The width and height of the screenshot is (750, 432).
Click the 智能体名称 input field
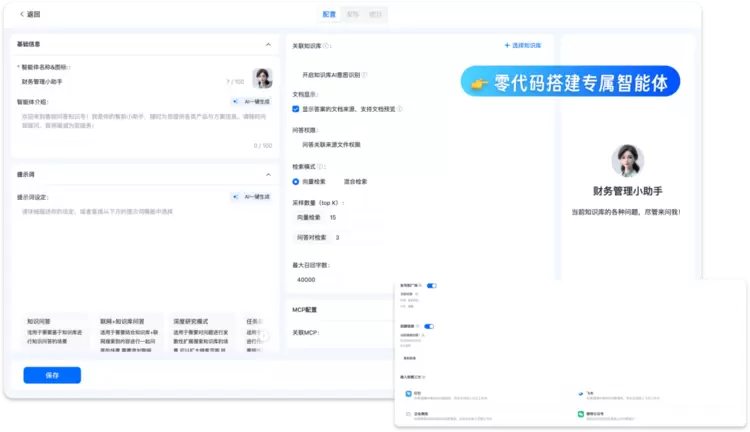coord(120,81)
